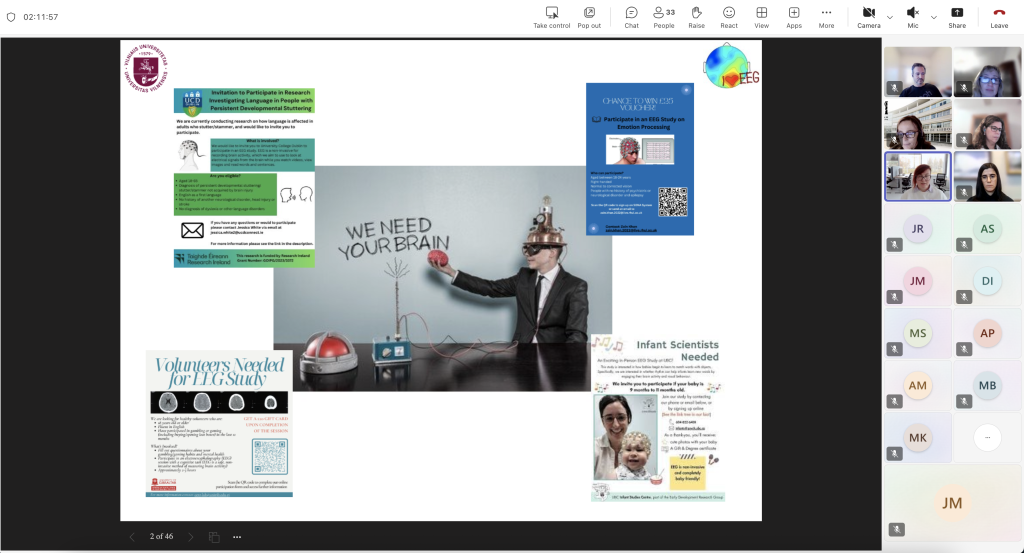
Task: Open the slide grid view icon
Action: pyautogui.click(x=214, y=537)
